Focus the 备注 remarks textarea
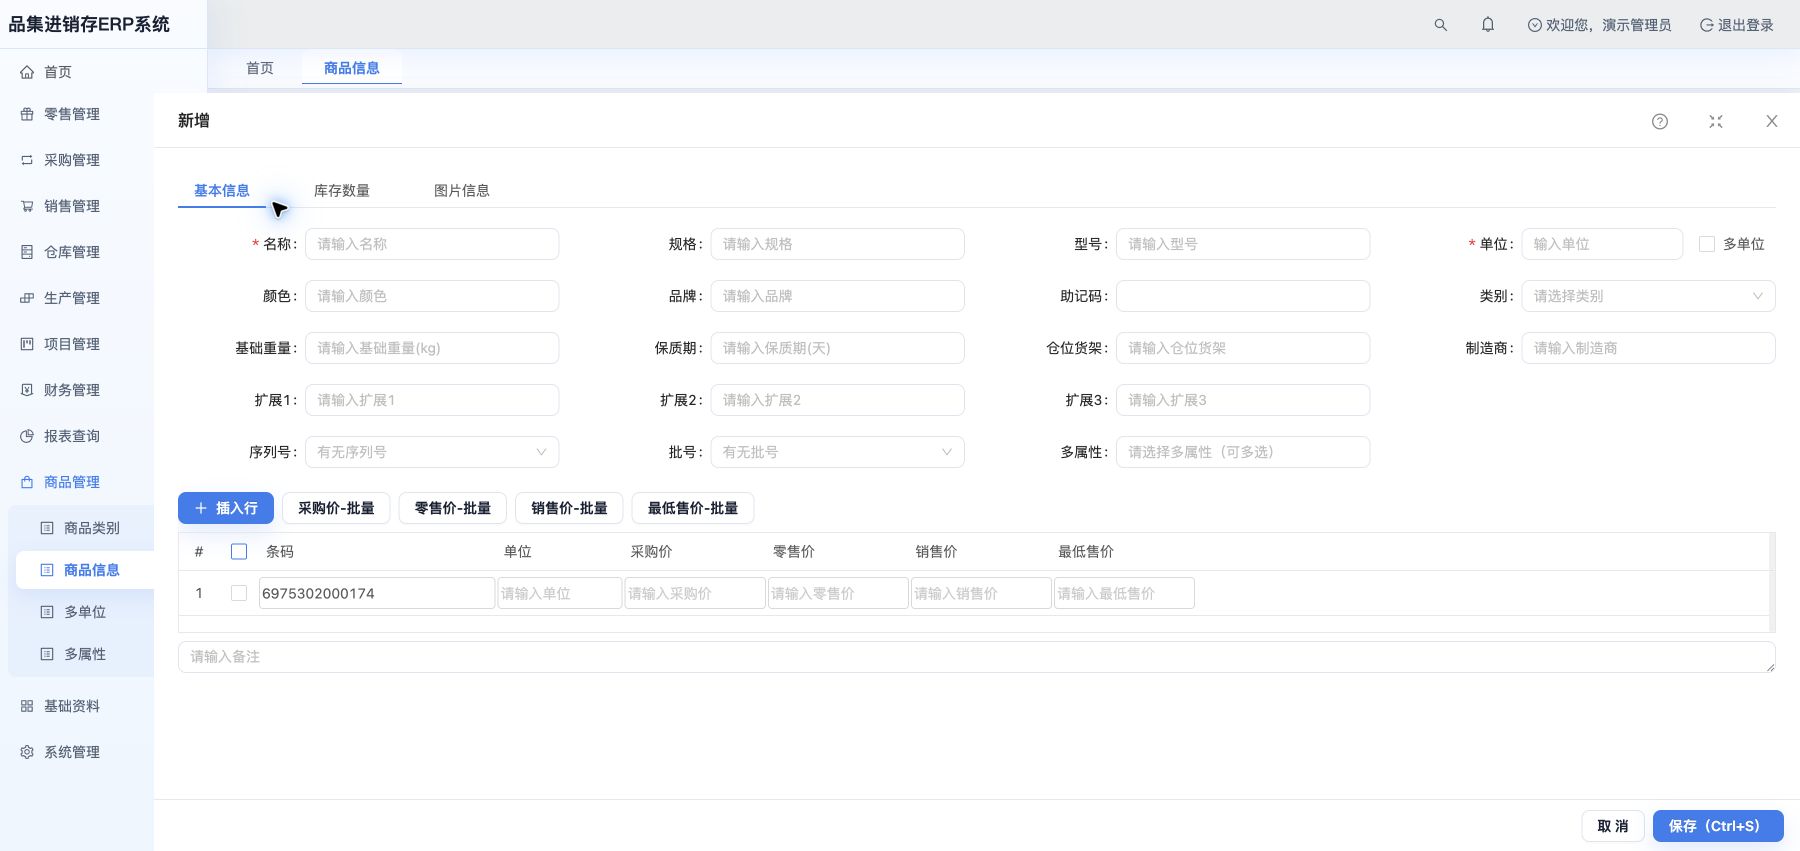The height and width of the screenshot is (851, 1800). tap(976, 657)
